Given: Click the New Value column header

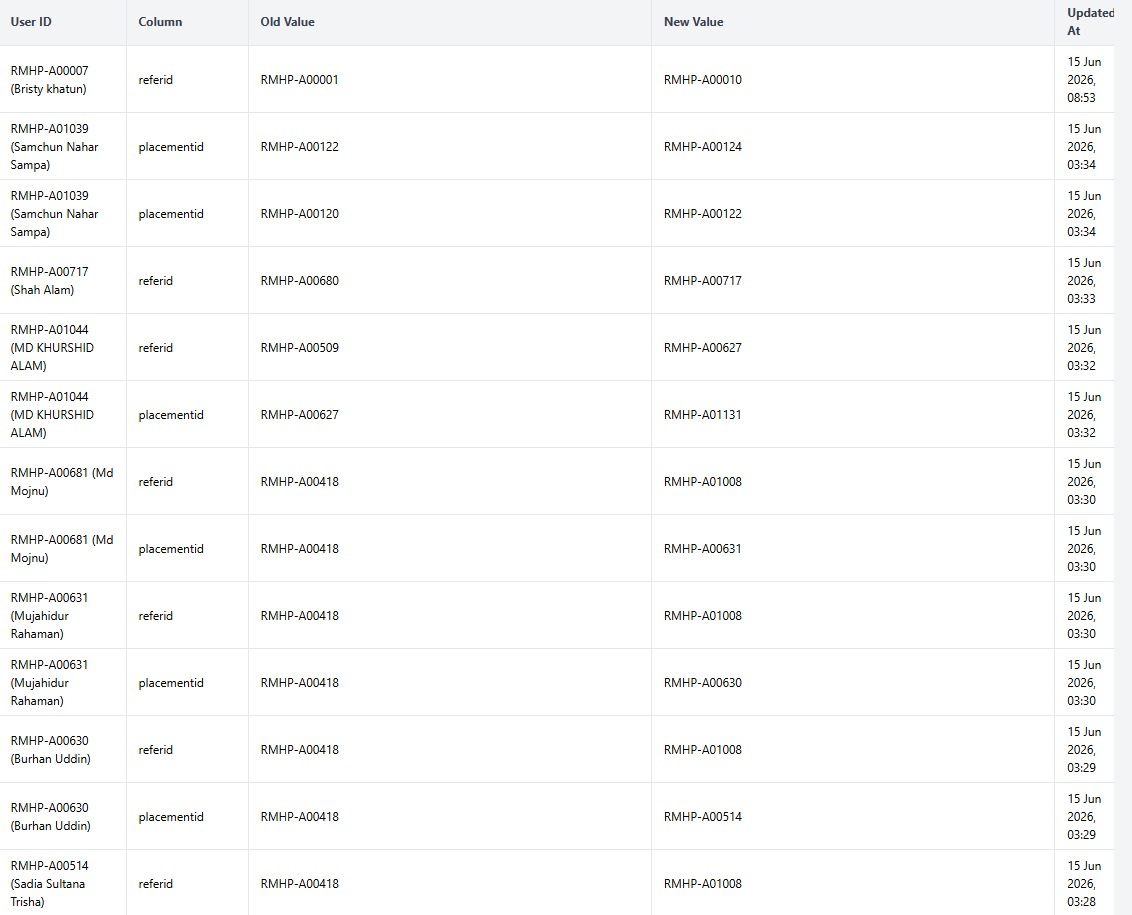Looking at the screenshot, I should 693,22.
